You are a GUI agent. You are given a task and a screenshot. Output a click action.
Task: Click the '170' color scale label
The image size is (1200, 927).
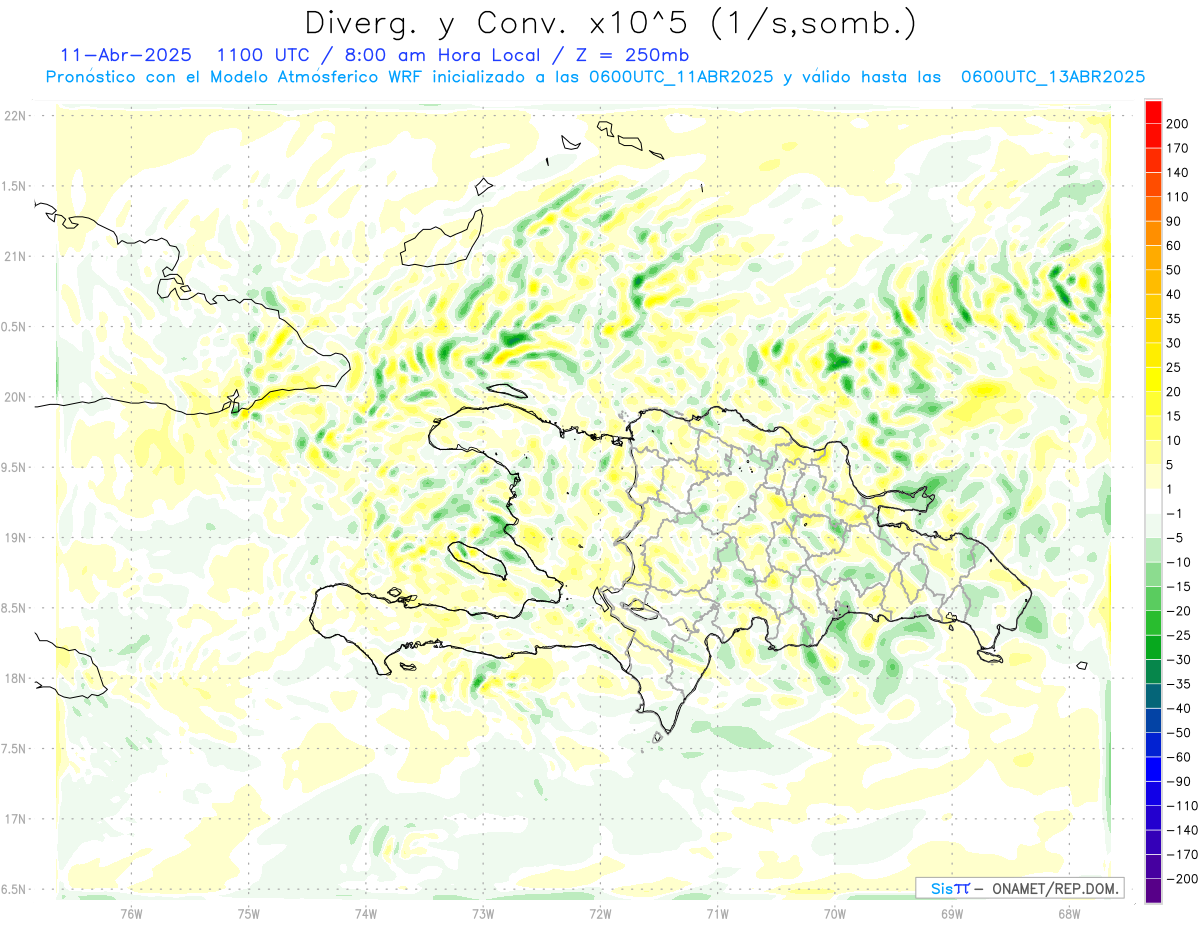click(1178, 148)
